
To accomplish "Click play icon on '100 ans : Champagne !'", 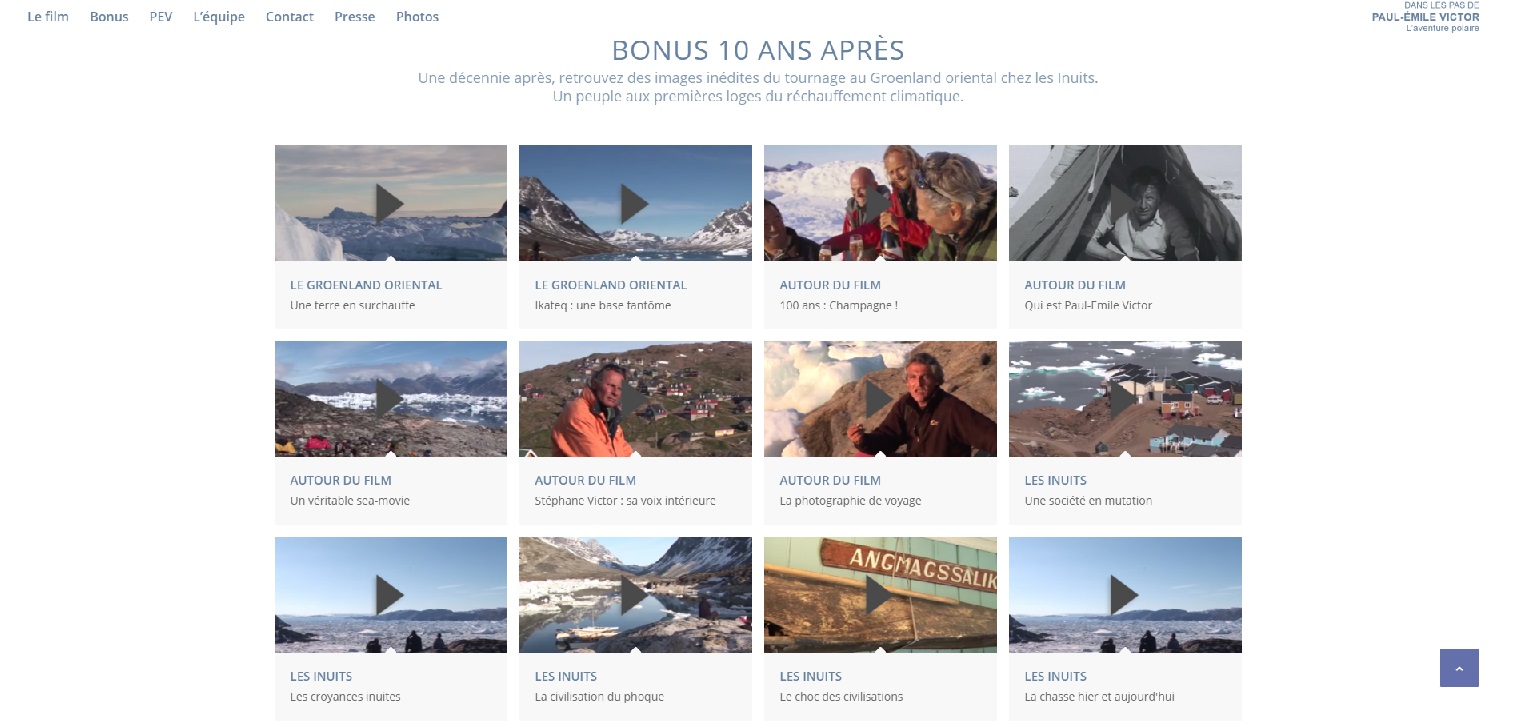I will [x=880, y=204].
